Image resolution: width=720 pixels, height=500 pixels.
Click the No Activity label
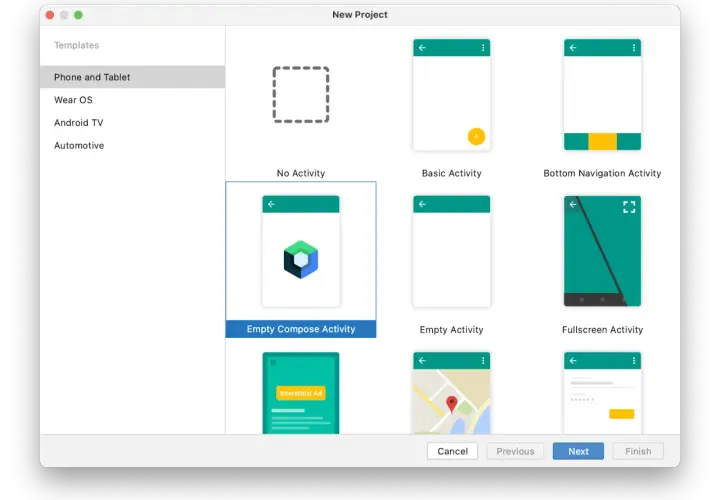(x=301, y=173)
